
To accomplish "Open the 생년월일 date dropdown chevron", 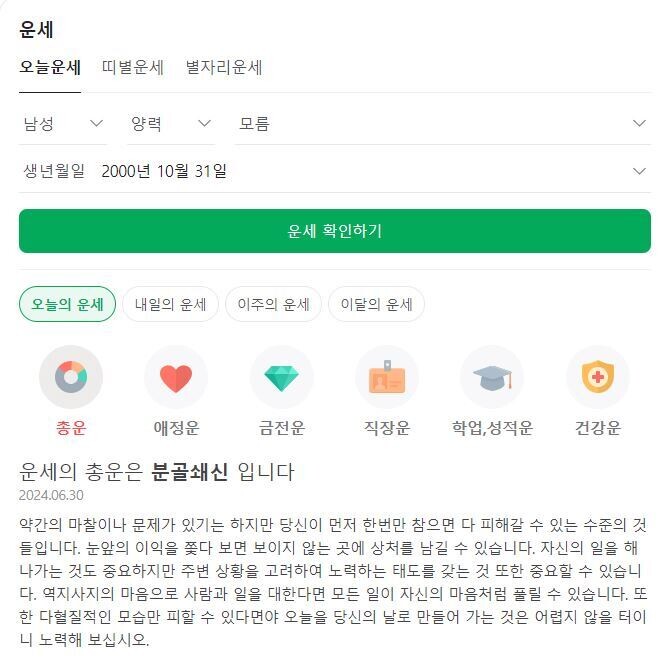I will point(640,171).
